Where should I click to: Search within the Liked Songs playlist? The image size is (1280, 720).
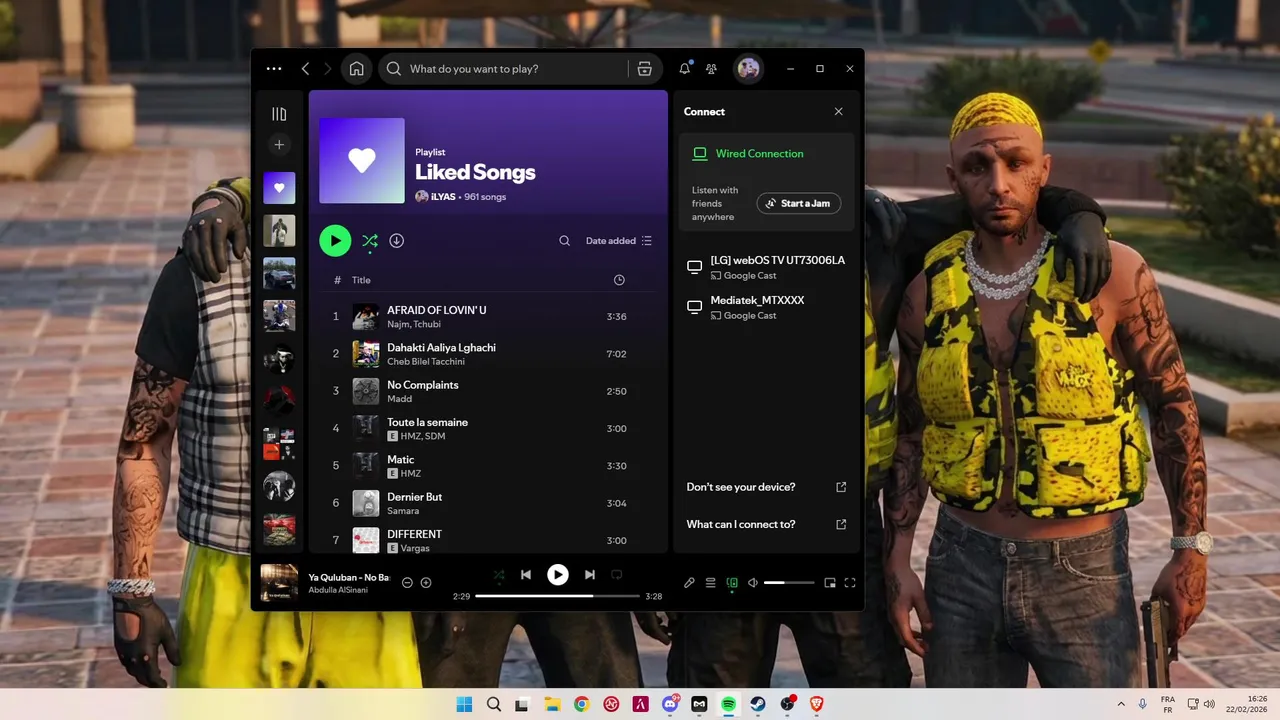tap(564, 241)
